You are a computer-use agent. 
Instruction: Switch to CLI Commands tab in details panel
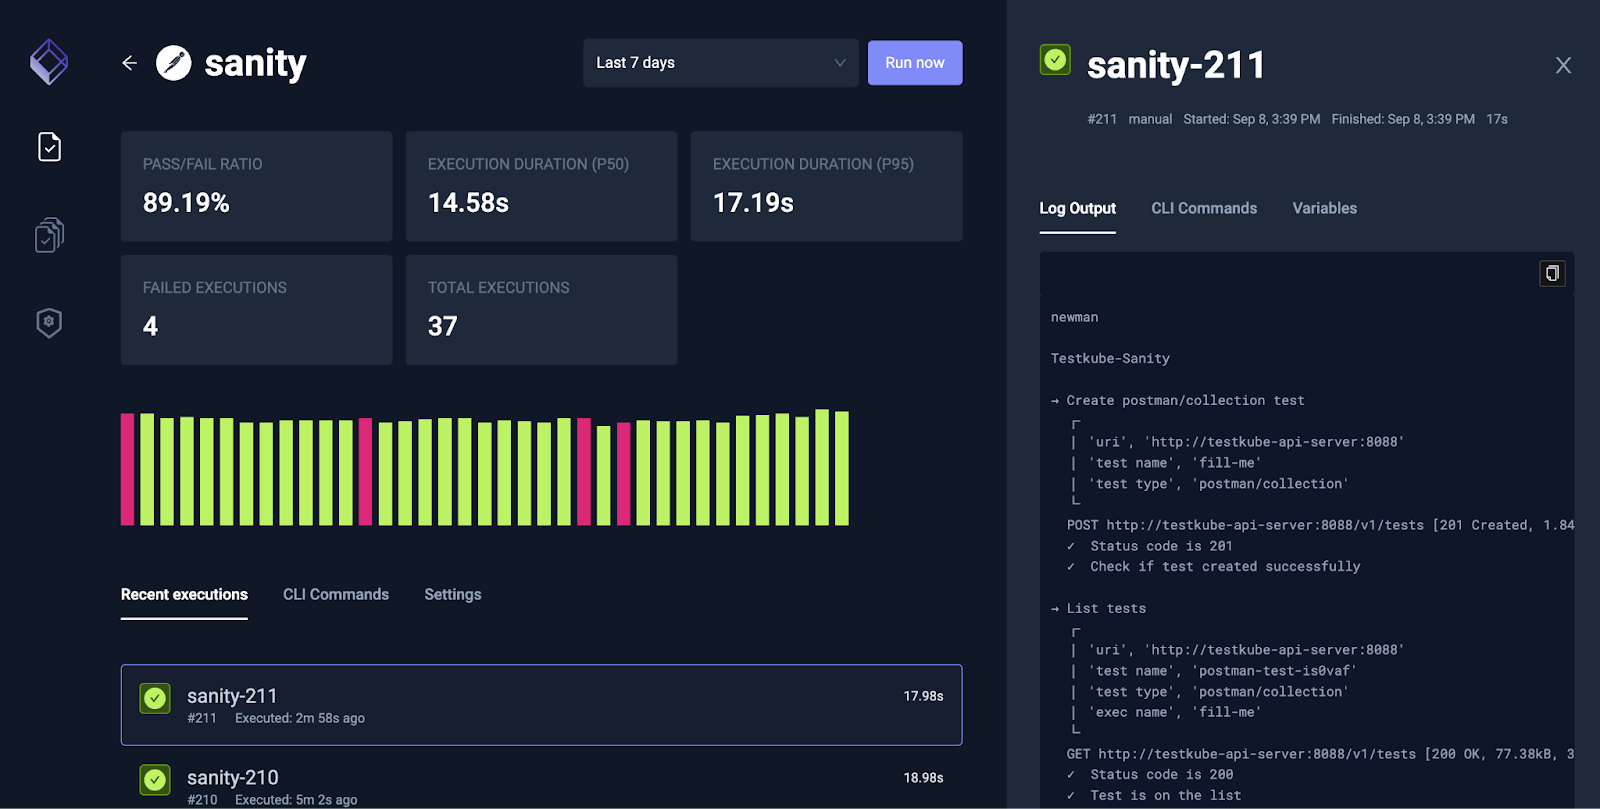(x=1203, y=208)
